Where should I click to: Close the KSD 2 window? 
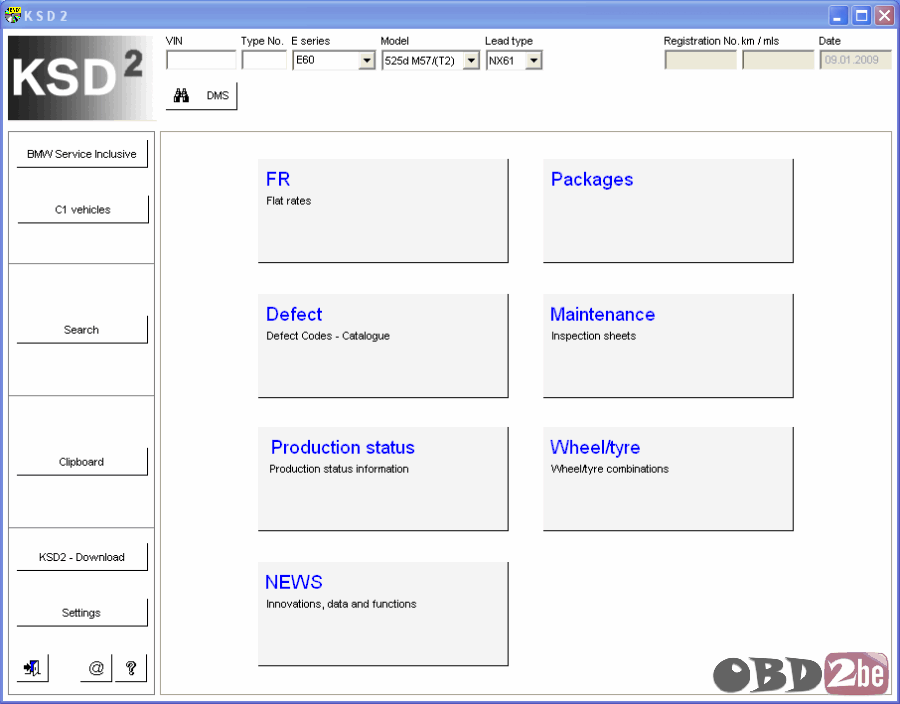pyautogui.click(x=884, y=15)
